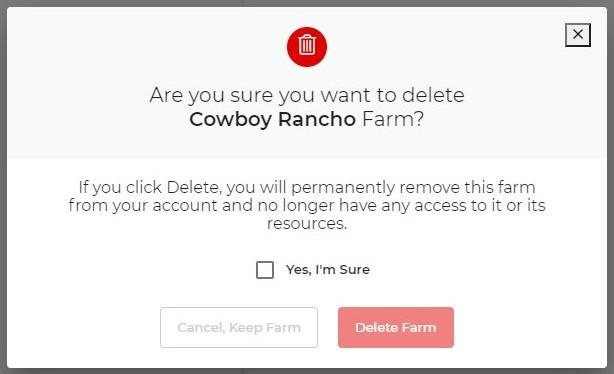Click the word "delete" in the heading question
Image resolution: width=614 pixels, height=374 pixels.
[x=433, y=95]
